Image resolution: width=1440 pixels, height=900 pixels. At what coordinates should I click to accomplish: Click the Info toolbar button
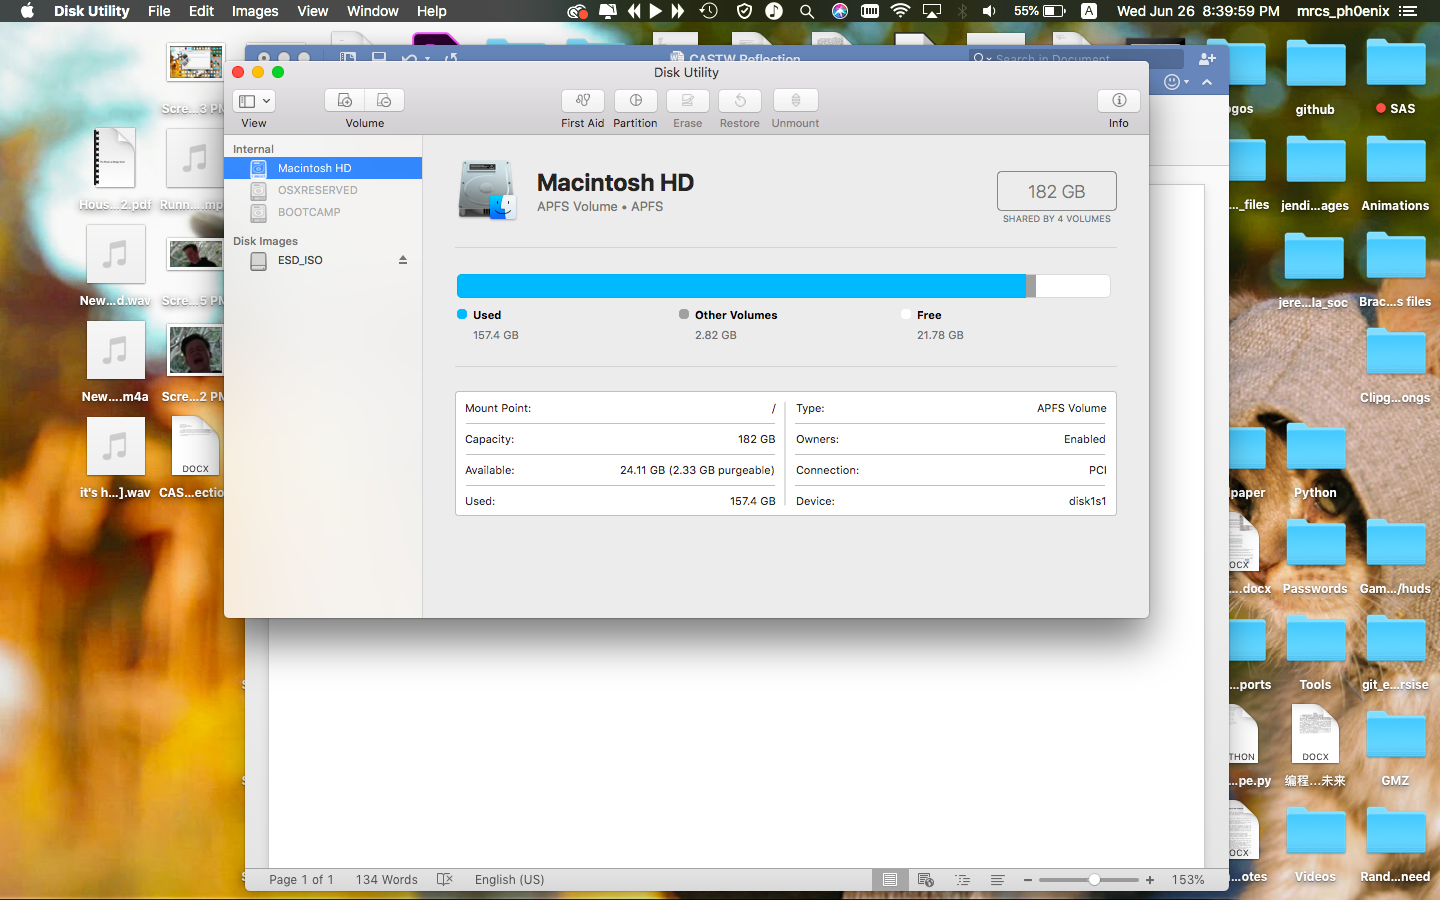pyautogui.click(x=1119, y=101)
